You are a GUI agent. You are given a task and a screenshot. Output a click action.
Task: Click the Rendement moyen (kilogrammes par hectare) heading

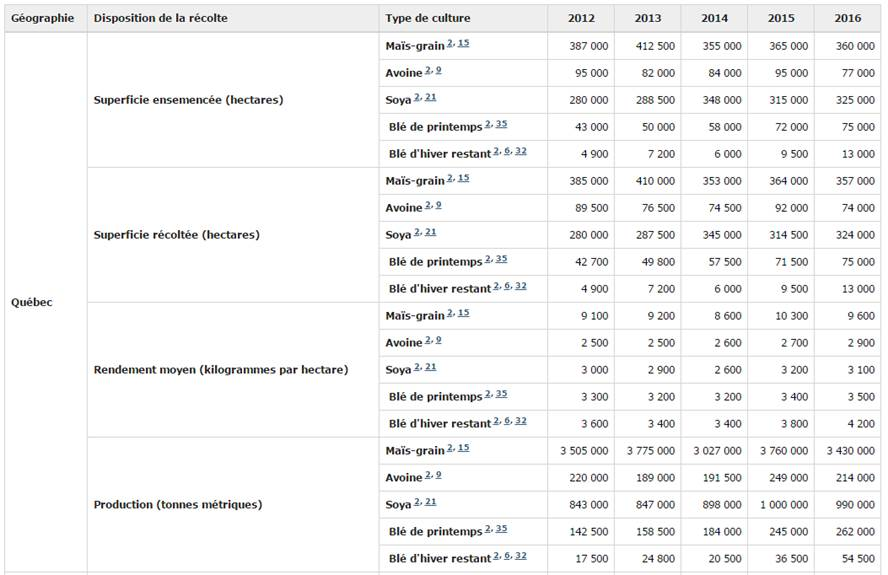tap(220, 370)
